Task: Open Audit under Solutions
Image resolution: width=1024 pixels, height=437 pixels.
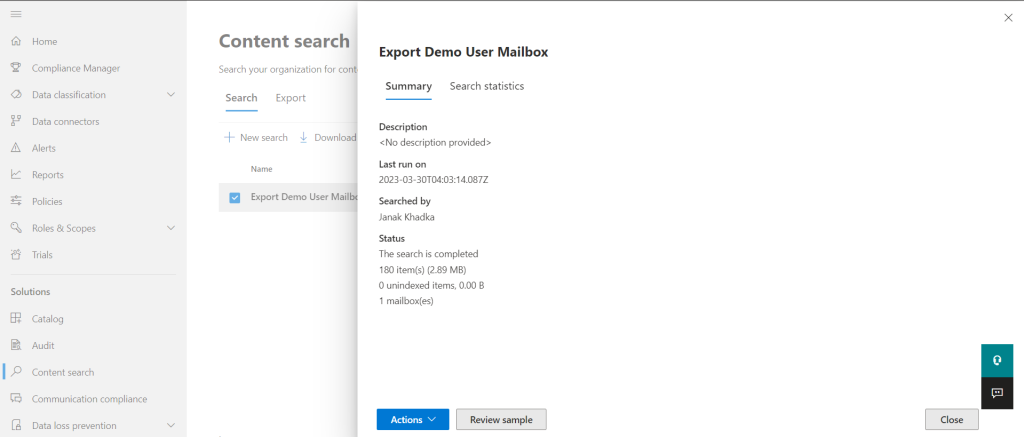Action: click(43, 346)
